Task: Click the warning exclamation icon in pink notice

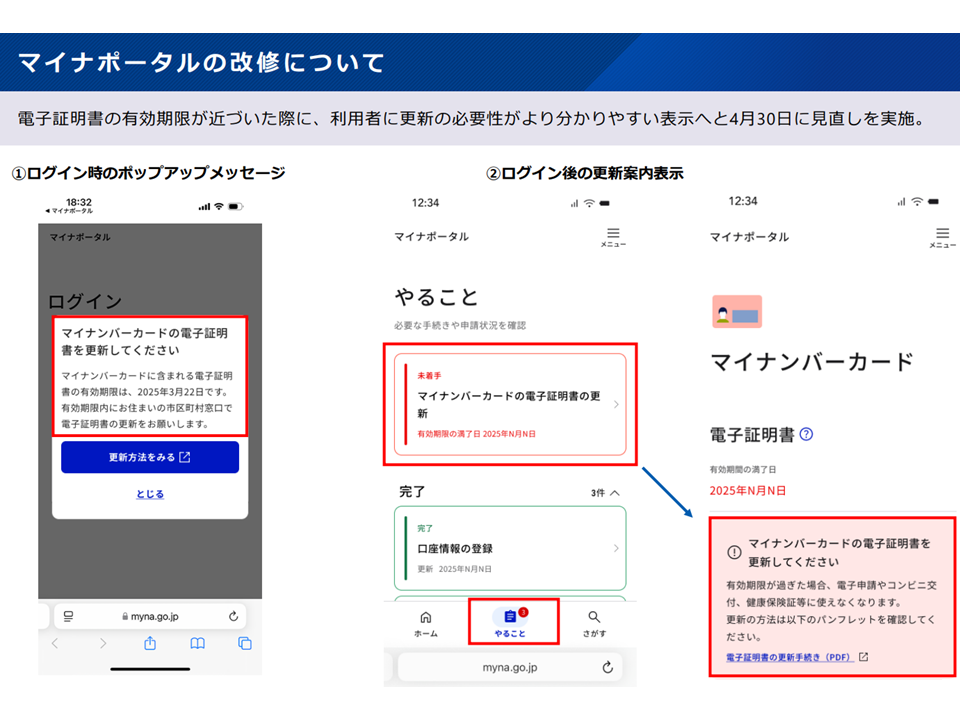Action: point(734,552)
